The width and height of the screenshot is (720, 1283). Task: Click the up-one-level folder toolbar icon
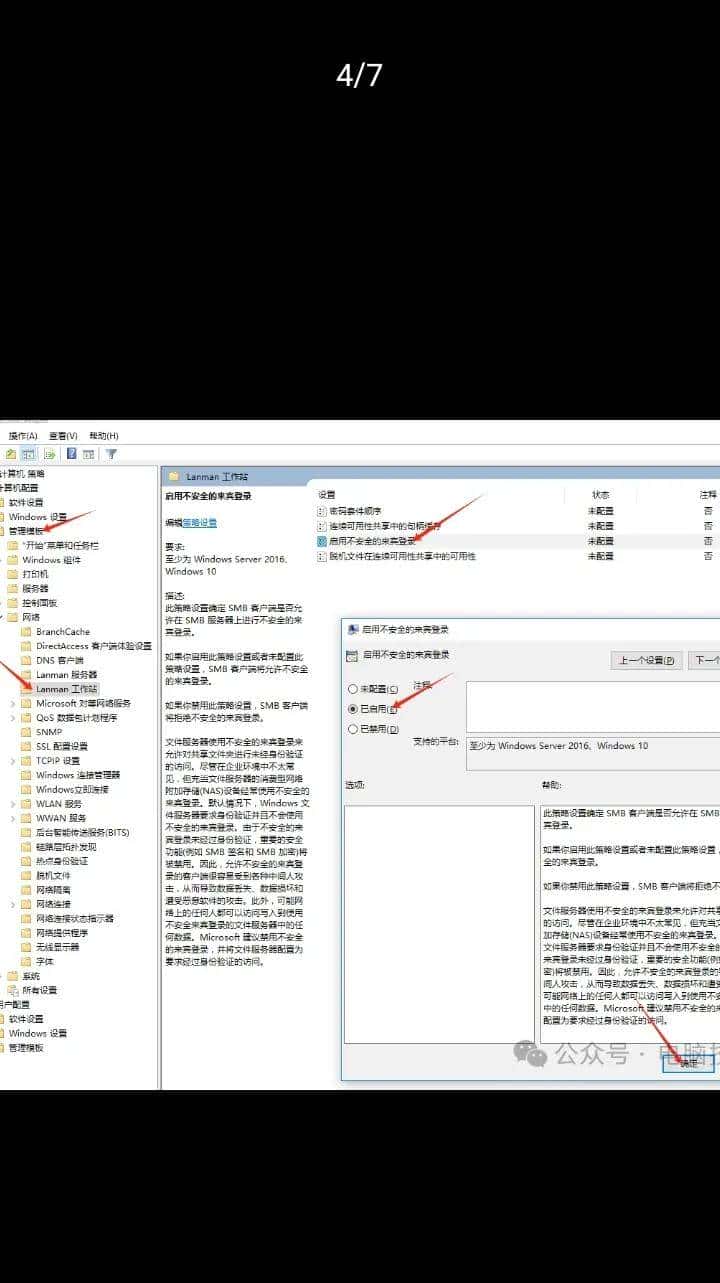coord(11,454)
